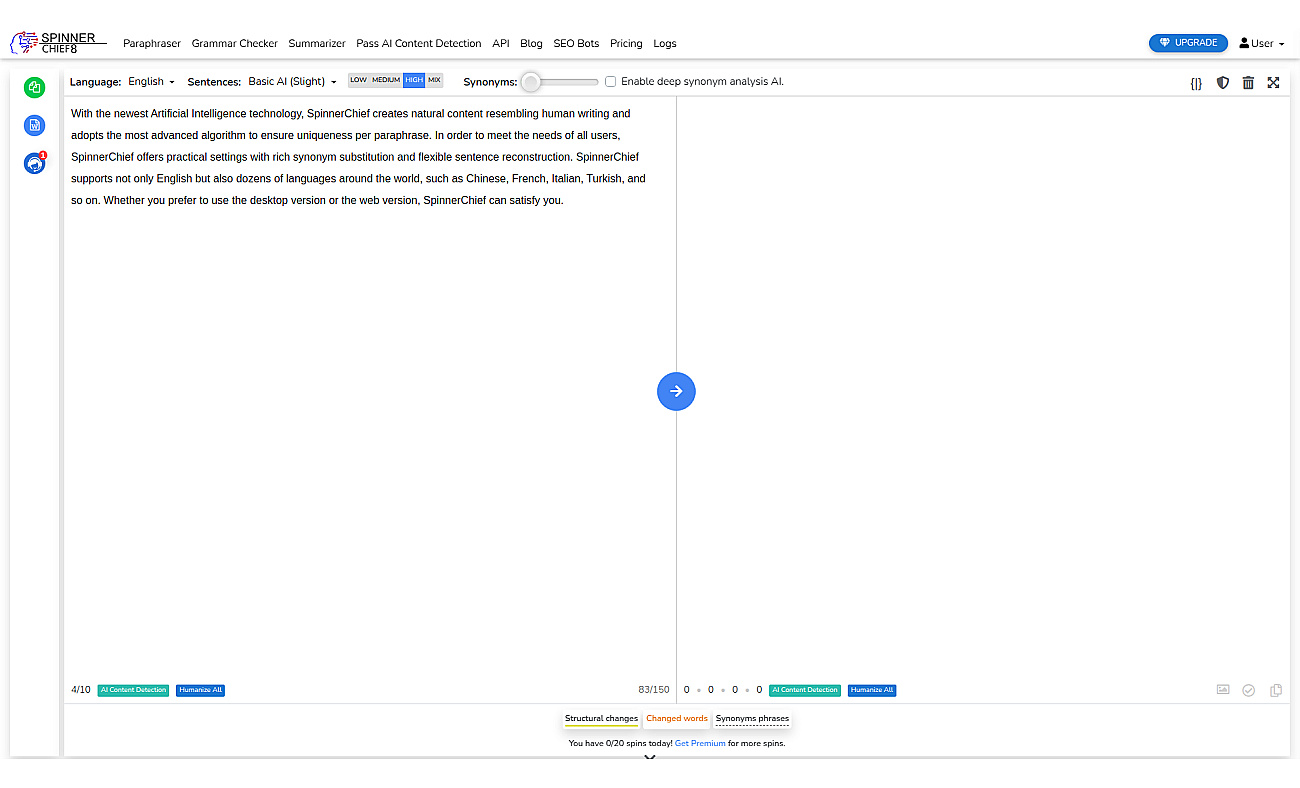Open the Pricing page
This screenshot has height=788, width=1300.
click(x=626, y=43)
